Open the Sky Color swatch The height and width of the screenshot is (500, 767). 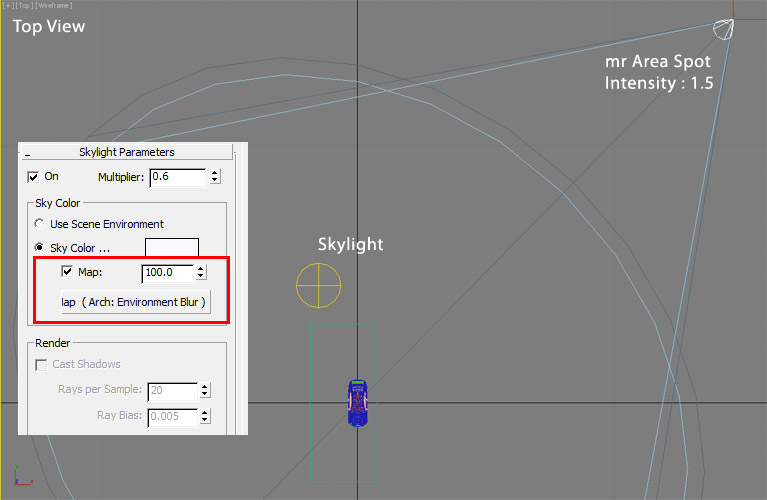coord(172,248)
